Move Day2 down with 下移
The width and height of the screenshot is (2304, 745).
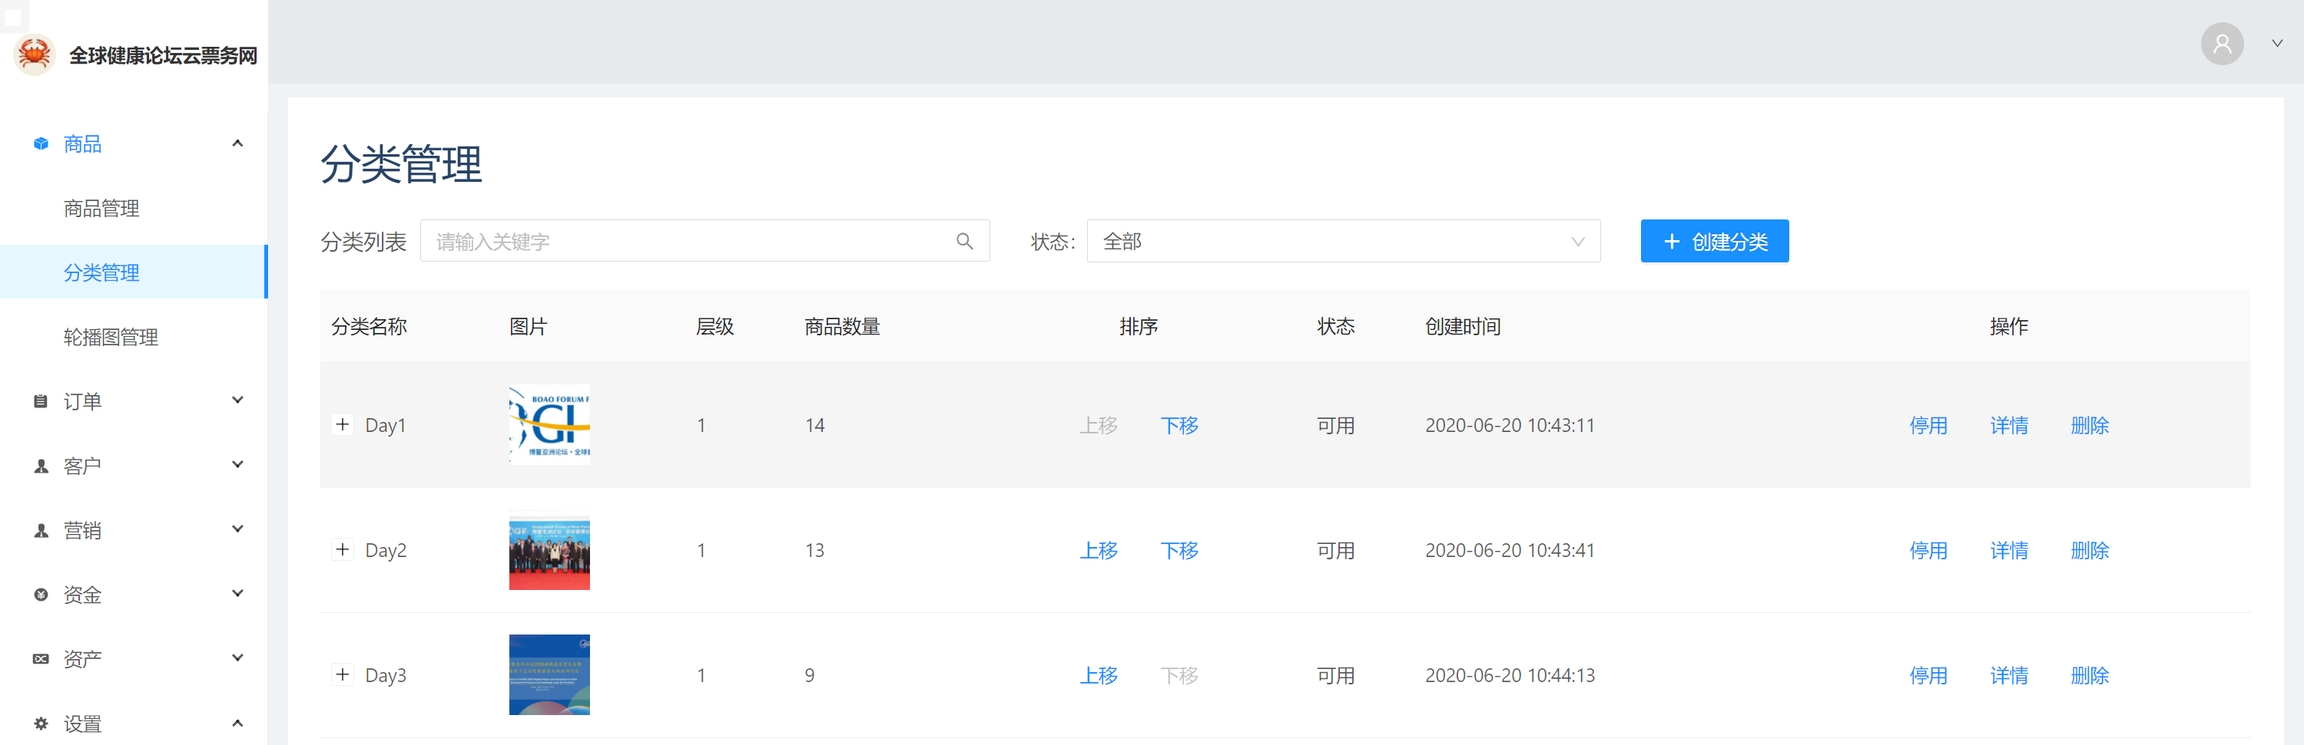click(x=1179, y=550)
